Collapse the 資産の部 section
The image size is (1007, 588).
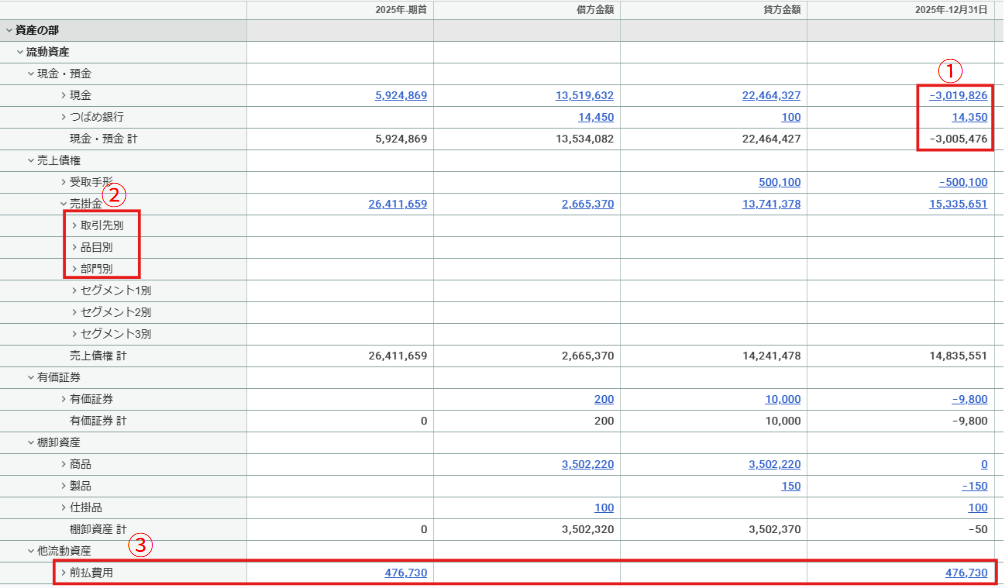click(9, 30)
